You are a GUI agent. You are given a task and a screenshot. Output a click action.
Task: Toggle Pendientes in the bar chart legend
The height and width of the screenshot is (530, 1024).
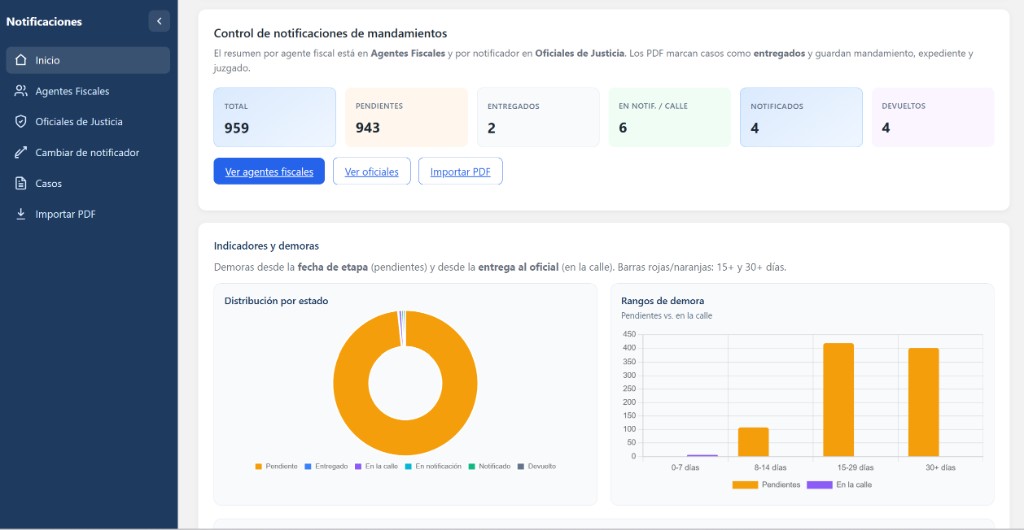(x=766, y=485)
